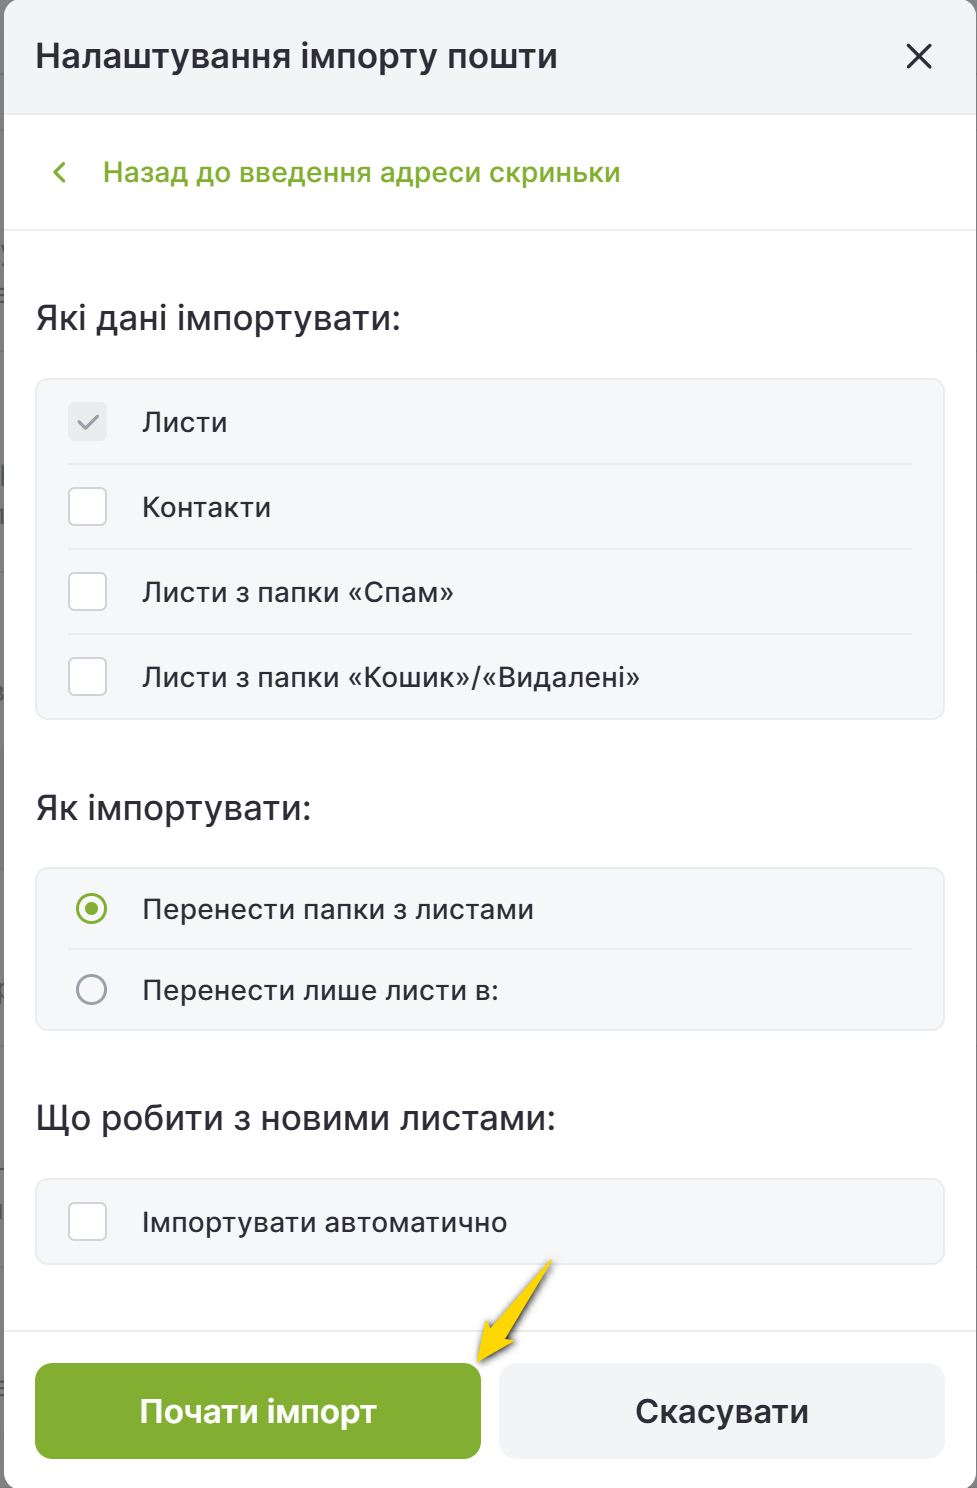Click the 'Налаштування імпорту пошти' dialog title
This screenshot has width=977, height=1488.
point(297,56)
